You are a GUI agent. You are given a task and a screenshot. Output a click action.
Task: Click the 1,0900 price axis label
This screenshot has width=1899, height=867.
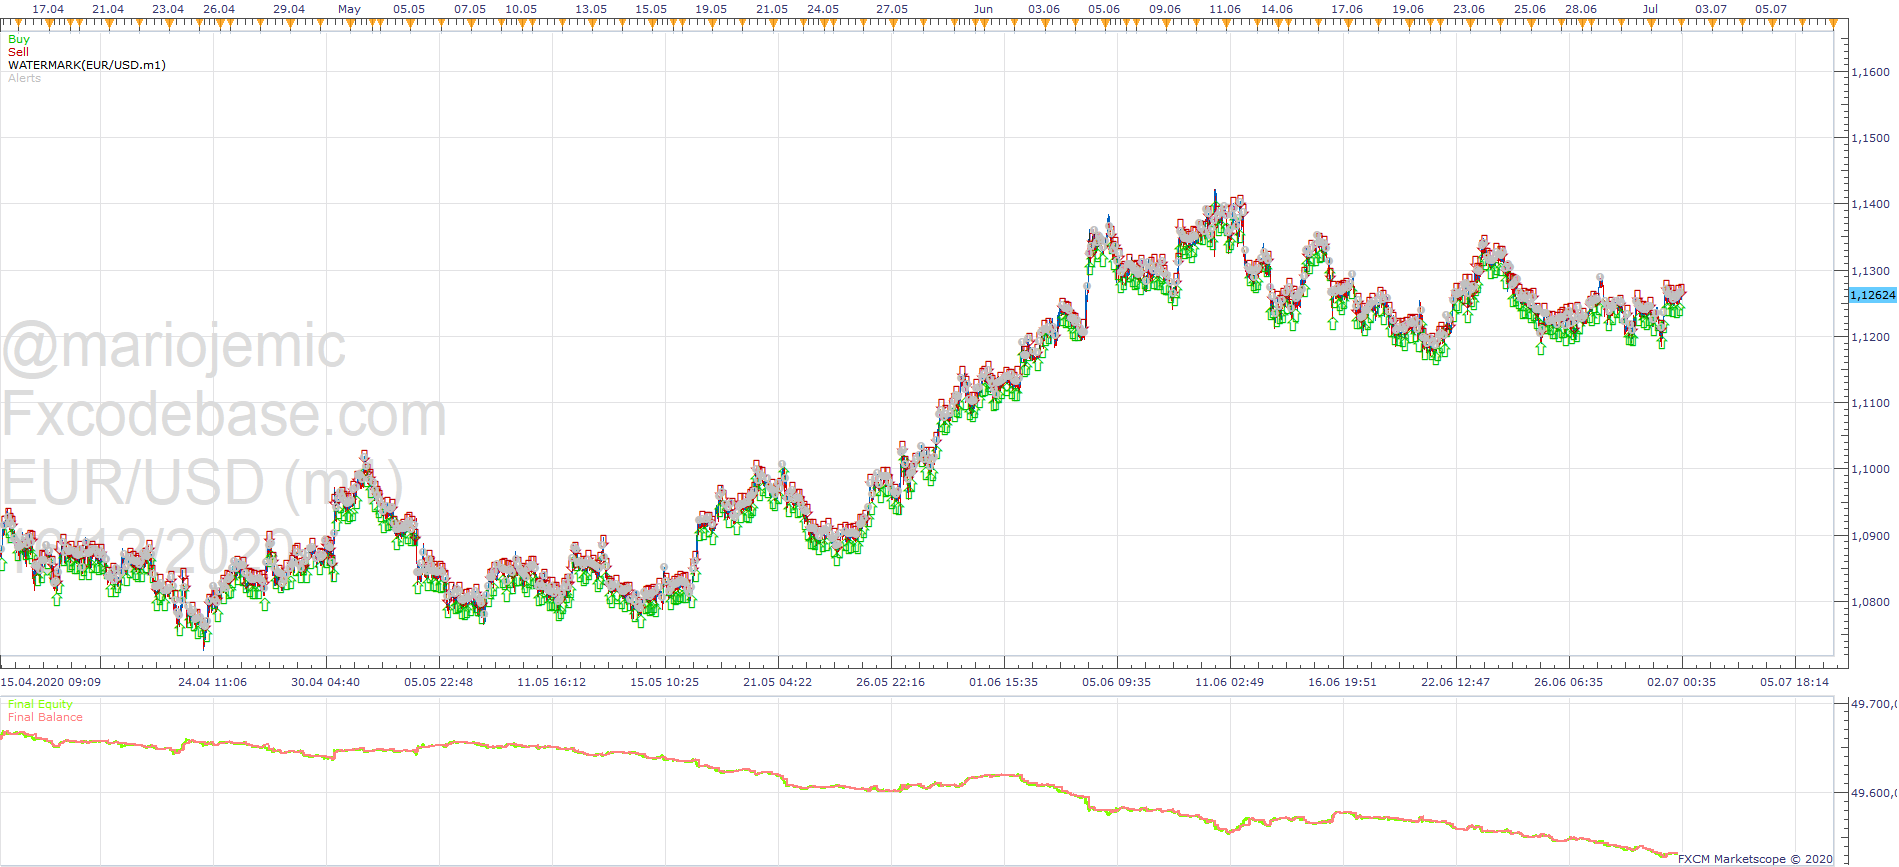(1871, 536)
